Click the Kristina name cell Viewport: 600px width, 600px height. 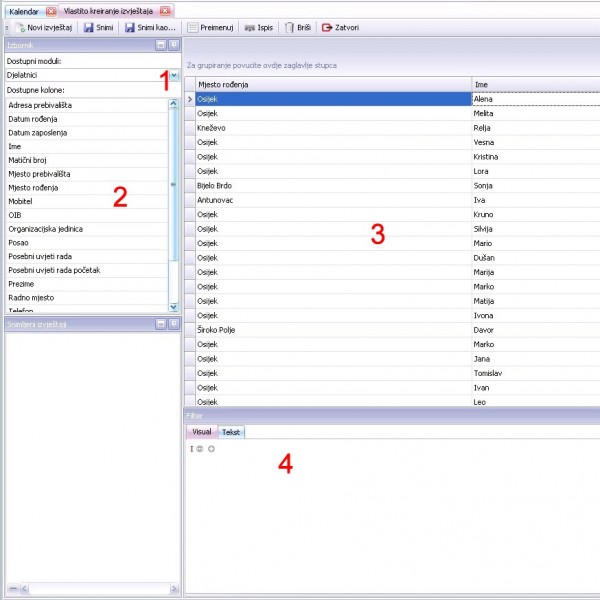point(536,157)
